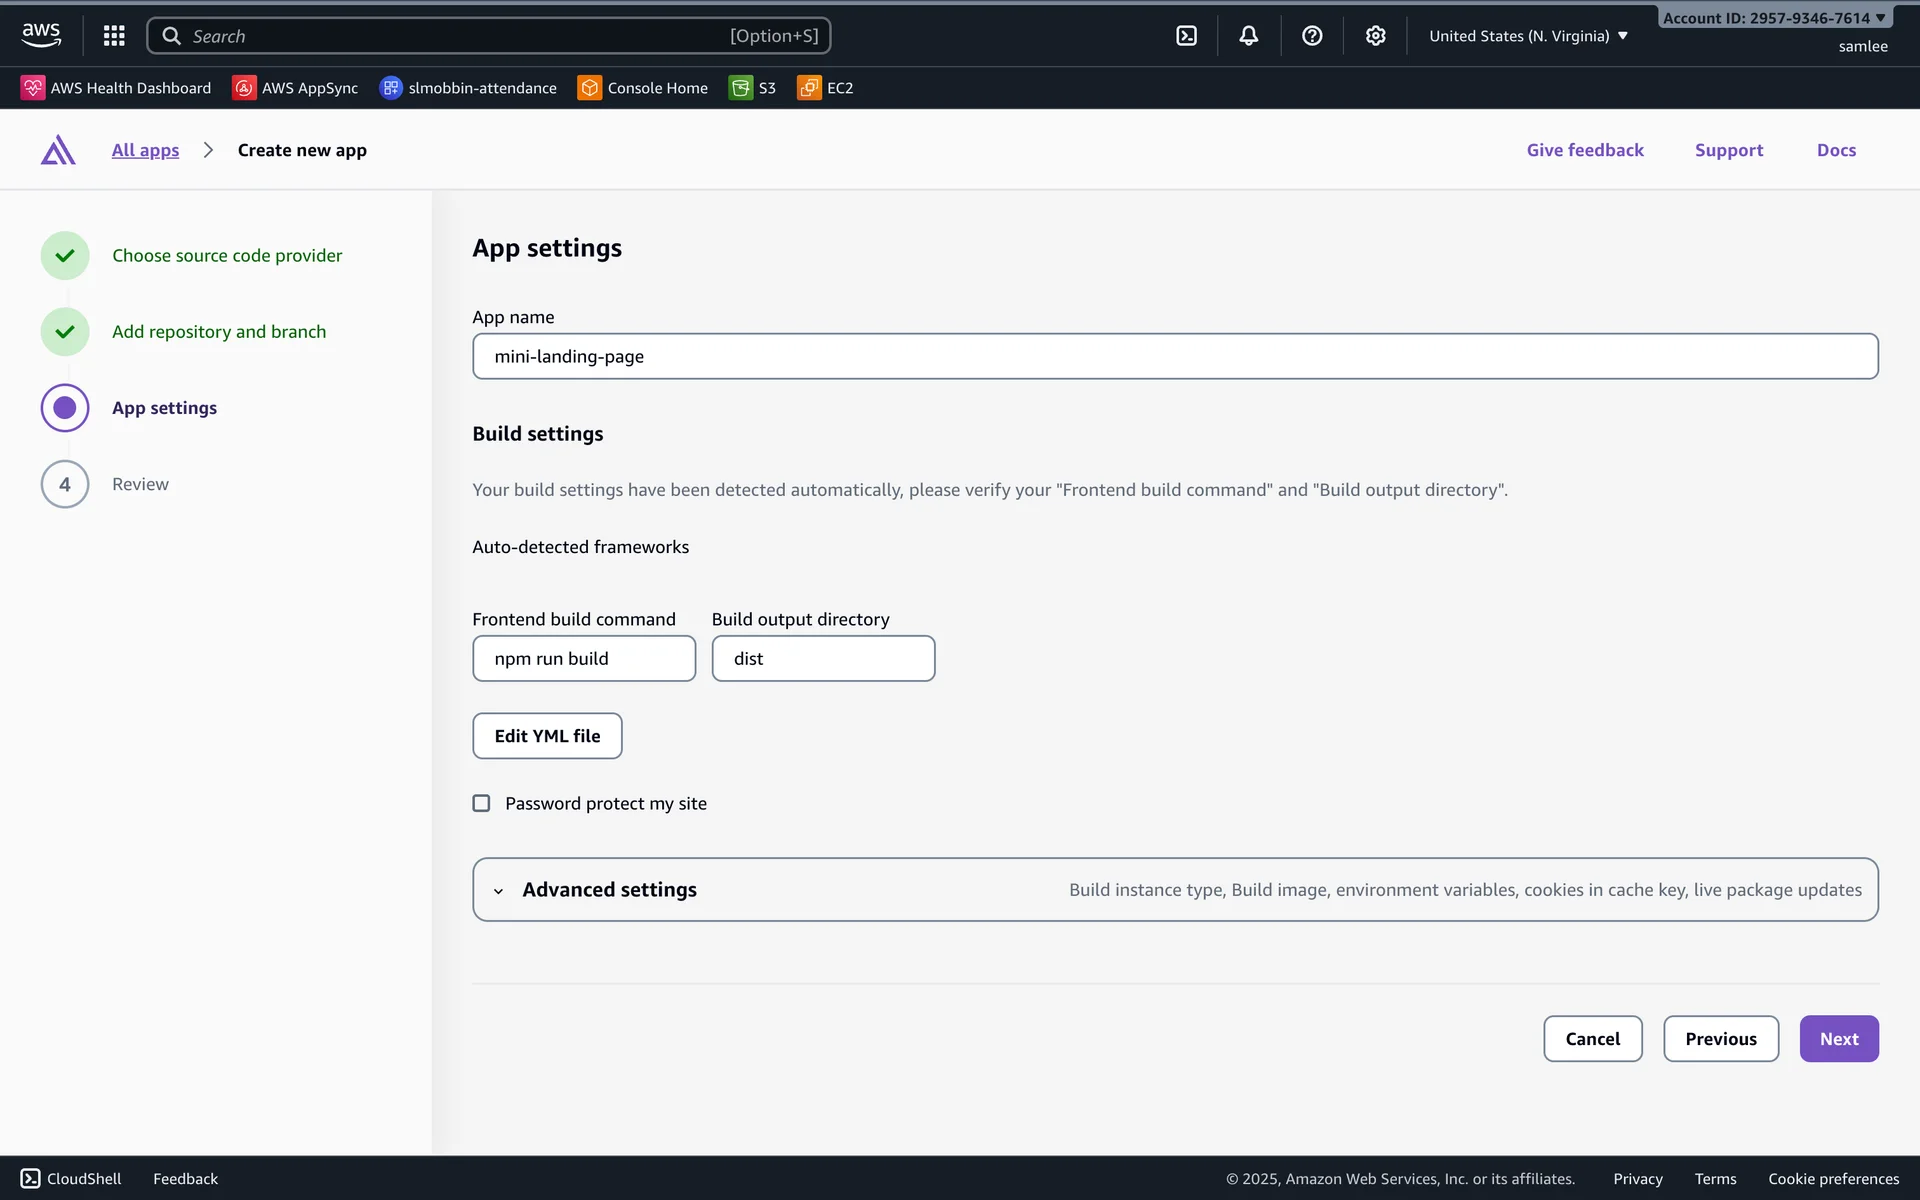Open the Account ID dropdown menu

pyautogui.click(x=1773, y=18)
